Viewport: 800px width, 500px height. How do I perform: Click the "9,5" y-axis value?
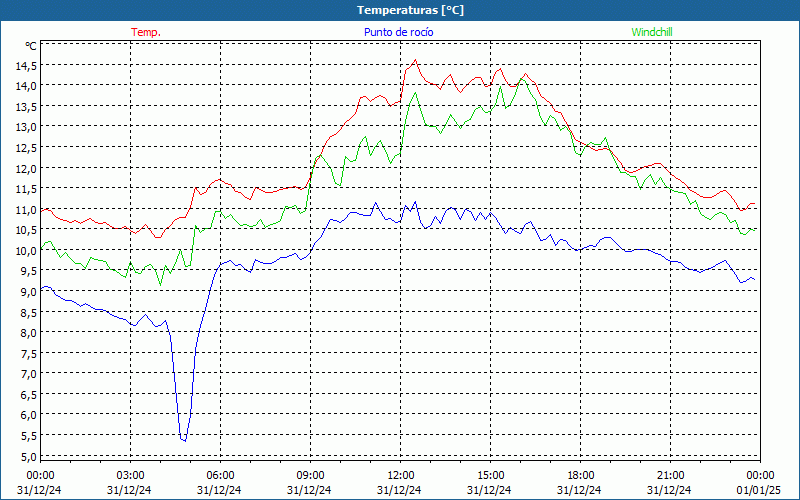pos(29,271)
